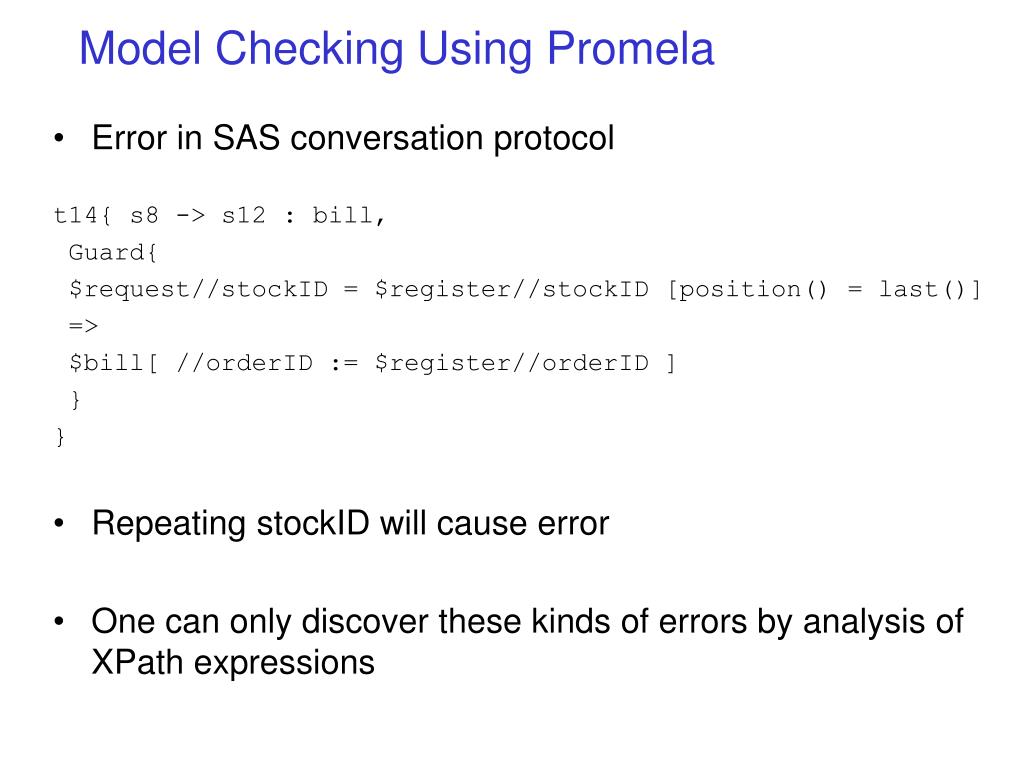This screenshot has width=1024, height=768.
Task: Click the outer closing brace of t14
Action: click(61, 436)
